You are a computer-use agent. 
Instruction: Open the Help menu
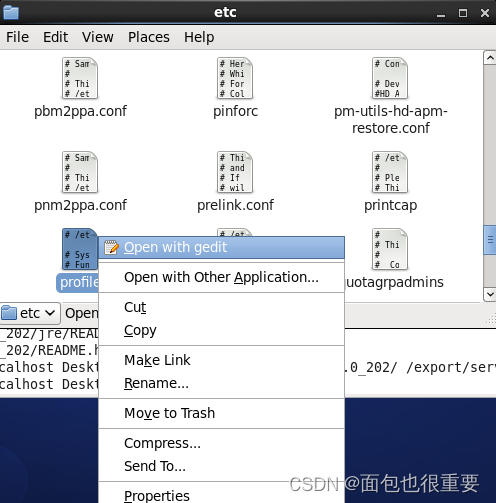point(199,37)
